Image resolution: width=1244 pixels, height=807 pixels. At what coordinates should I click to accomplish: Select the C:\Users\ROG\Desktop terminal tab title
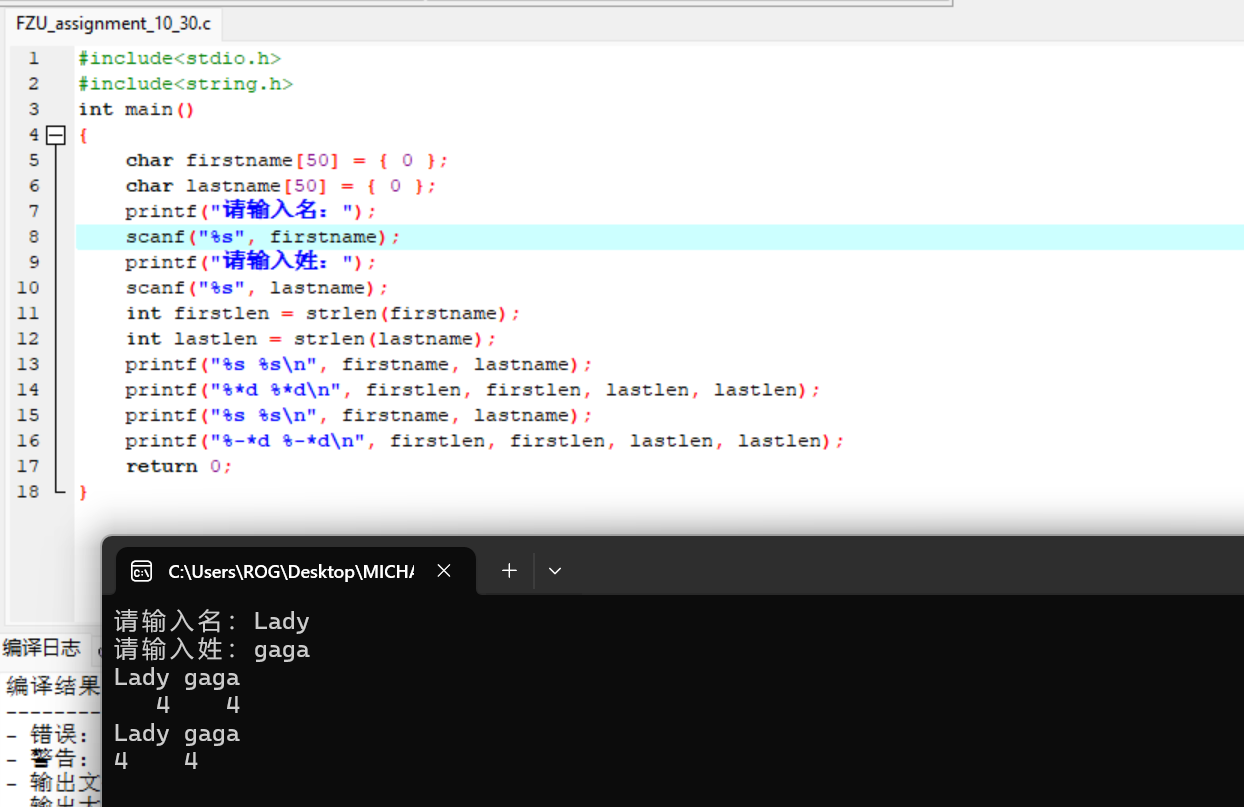point(291,571)
